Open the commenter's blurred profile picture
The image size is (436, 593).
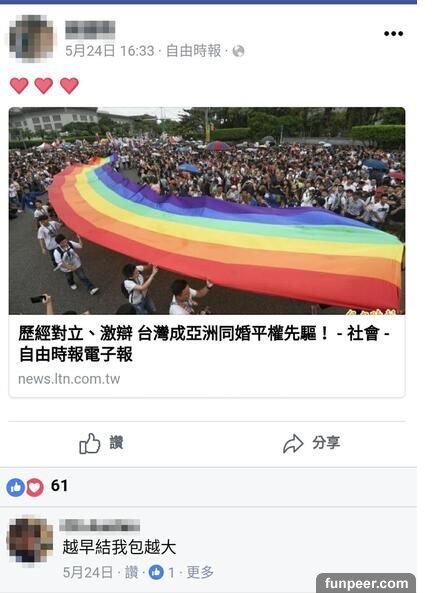coord(31,540)
